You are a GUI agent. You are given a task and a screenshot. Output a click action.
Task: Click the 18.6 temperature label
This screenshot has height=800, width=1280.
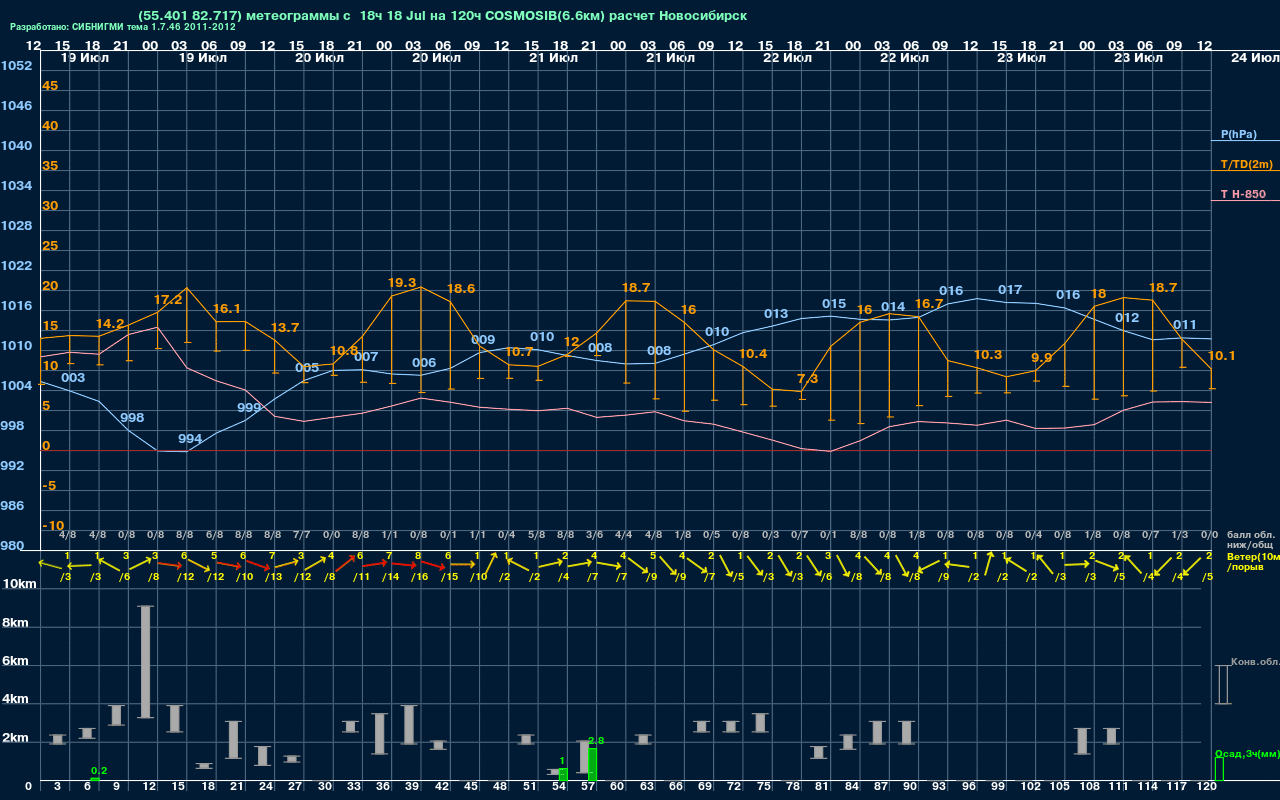(461, 288)
